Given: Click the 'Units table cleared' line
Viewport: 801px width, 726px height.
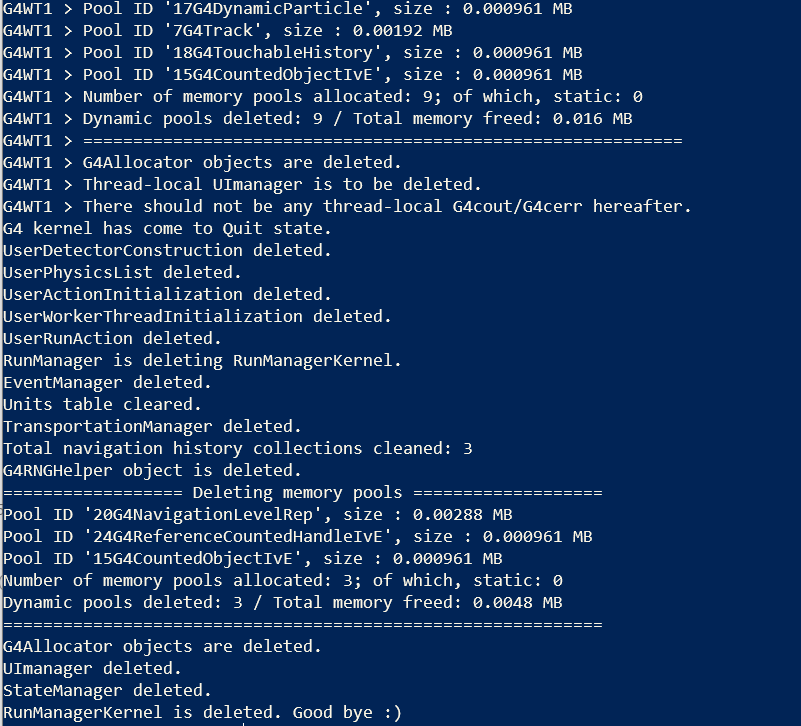Looking at the screenshot, I should click(102, 405).
